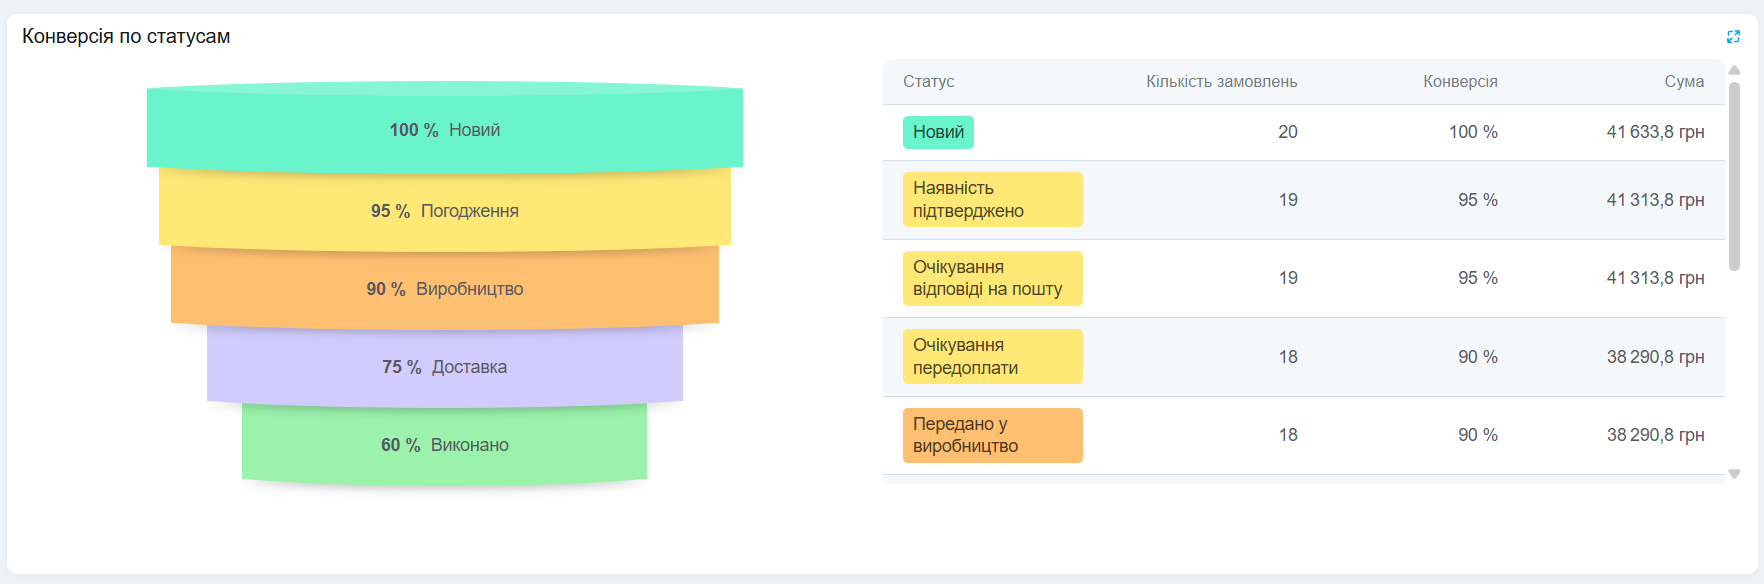Image resolution: width=1764 pixels, height=584 pixels.
Task: Expand the widget with the fullscreen icon
Action: pyautogui.click(x=1733, y=37)
